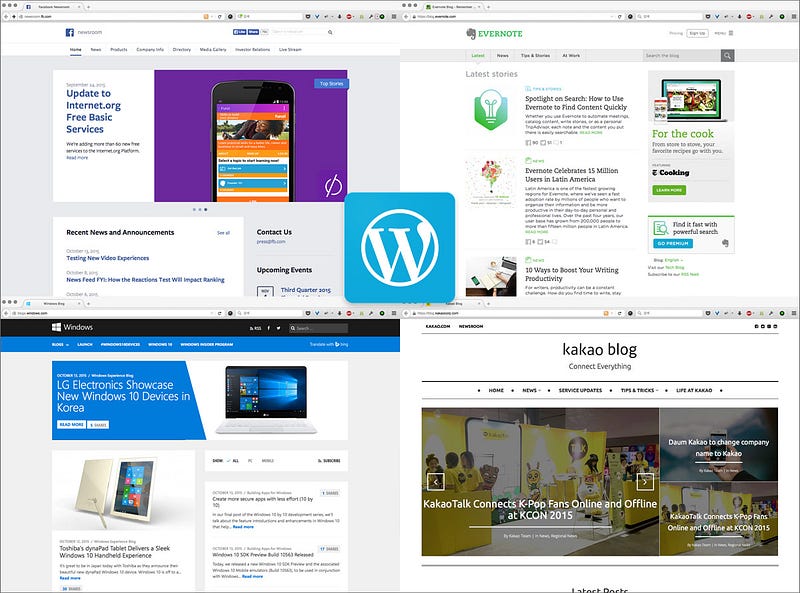Reload the Kakao Blog browser window
The width and height of the screenshot is (800, 593).
[619, 313]
